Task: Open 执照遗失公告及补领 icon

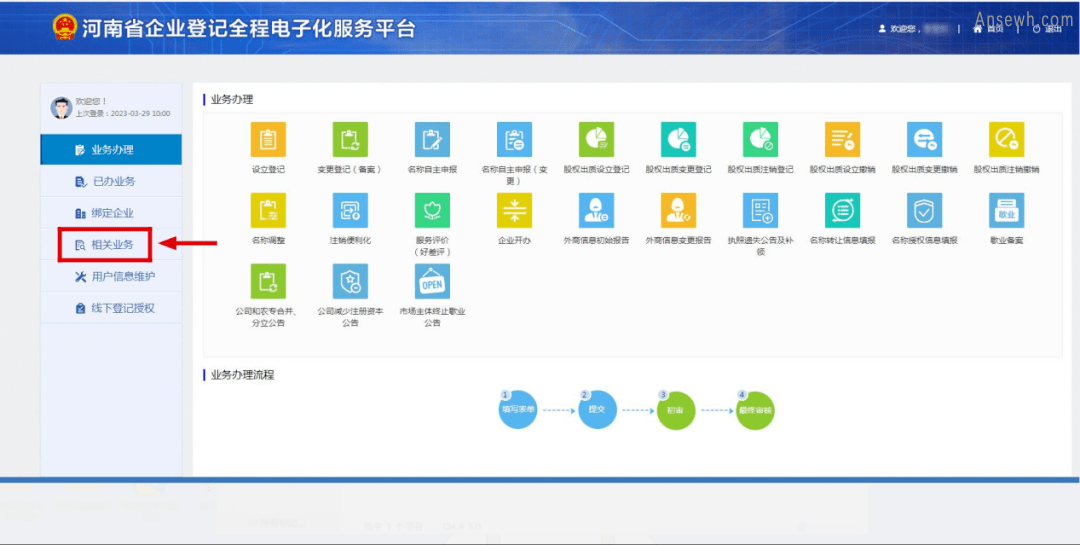Action: [x=760, y=211]
